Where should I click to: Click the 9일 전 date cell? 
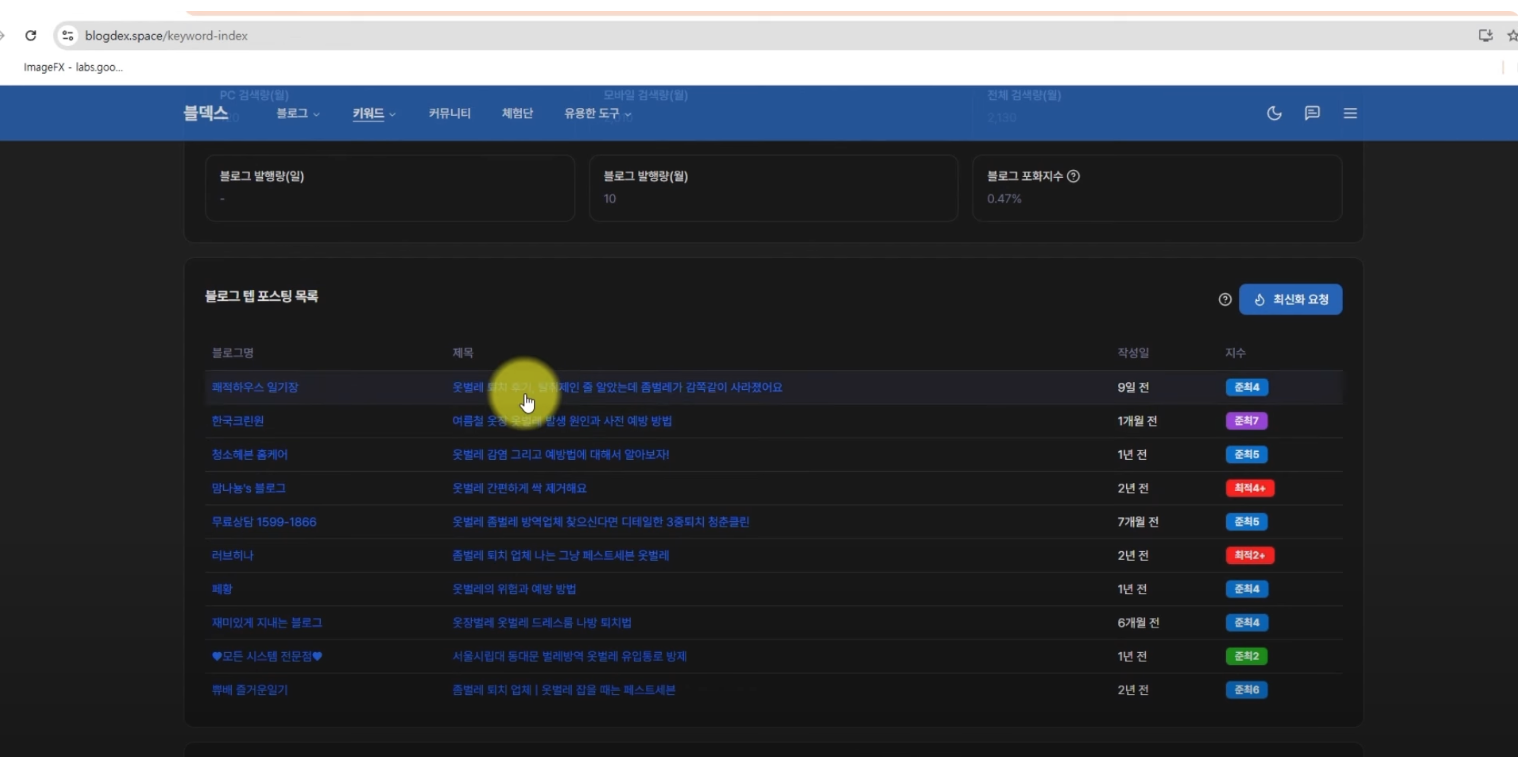tap(1133, 387)
